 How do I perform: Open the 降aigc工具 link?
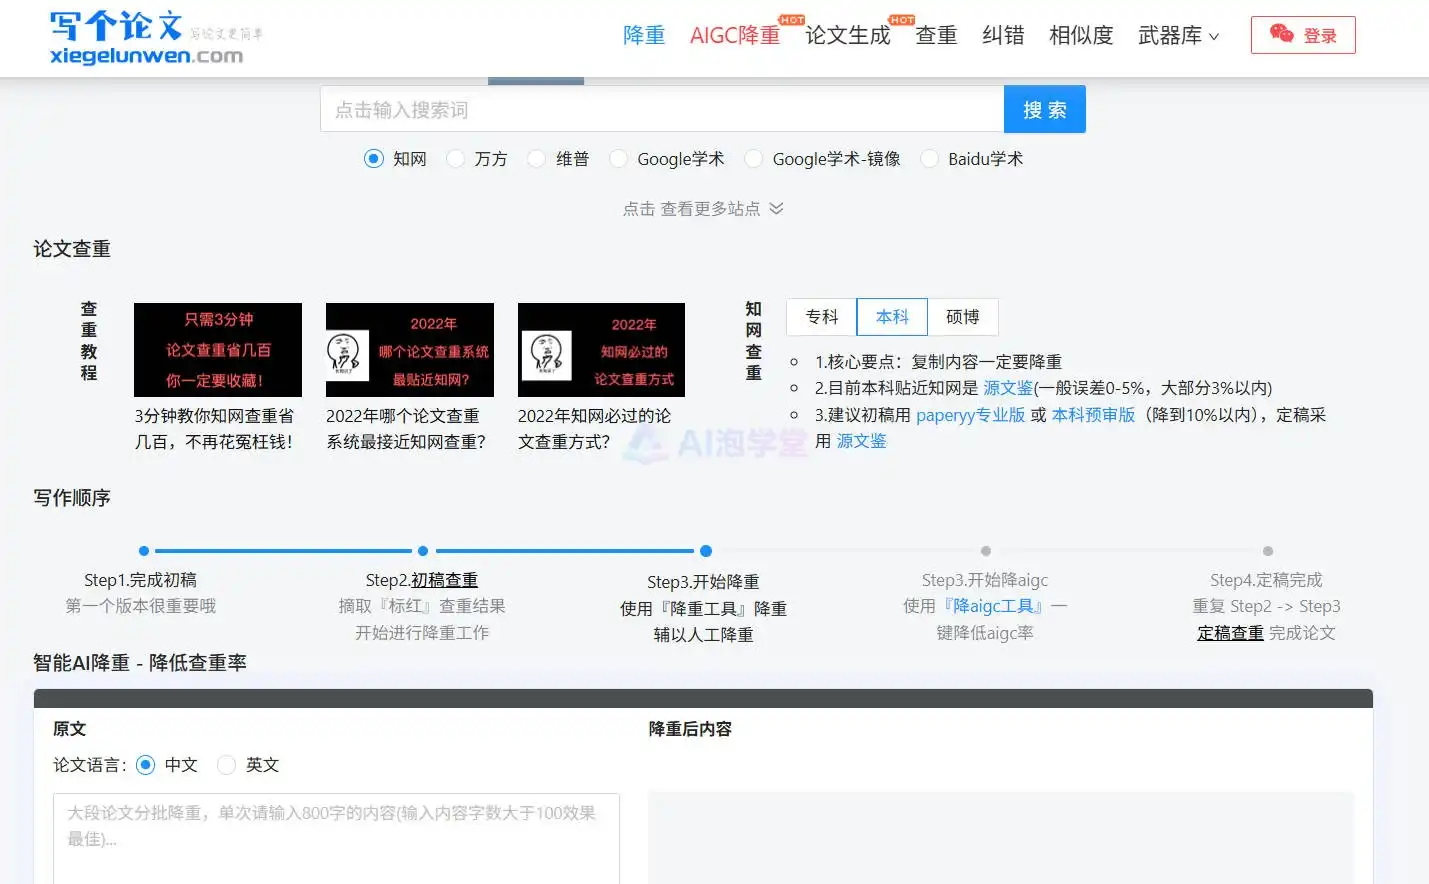tap(994, 606)
